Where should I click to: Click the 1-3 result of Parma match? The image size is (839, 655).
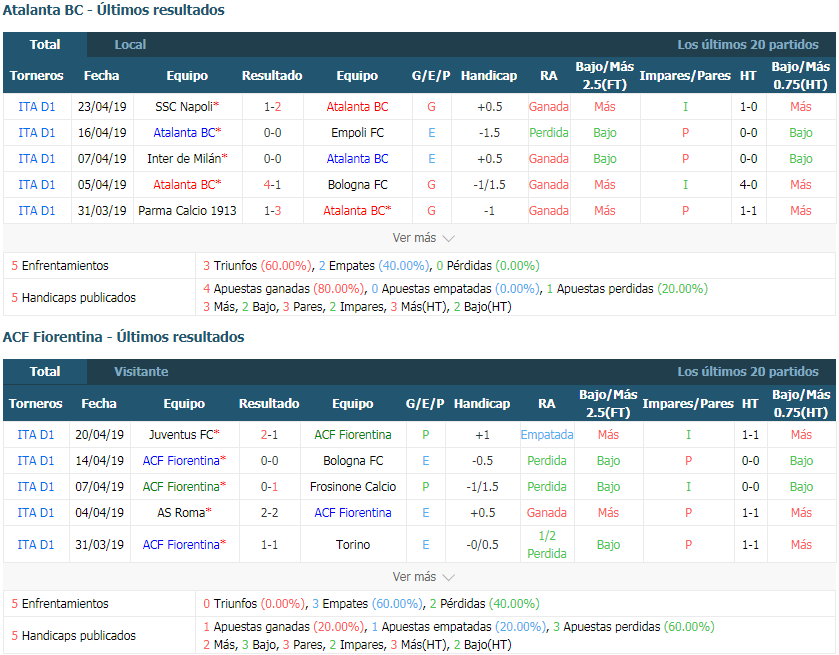pos(272,211)
